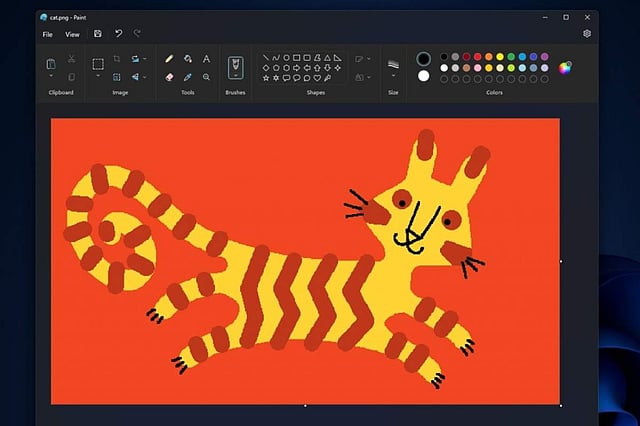The width and height of the screenshot is (640, 426).
Task: Open the Edit colors wheel
Action: click(565, 68)
